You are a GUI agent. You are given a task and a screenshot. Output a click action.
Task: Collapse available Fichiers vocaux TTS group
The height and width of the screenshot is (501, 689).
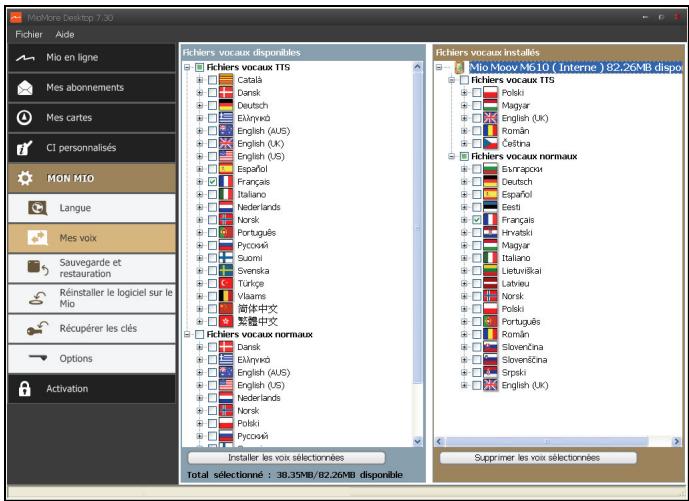coord(187,67)
